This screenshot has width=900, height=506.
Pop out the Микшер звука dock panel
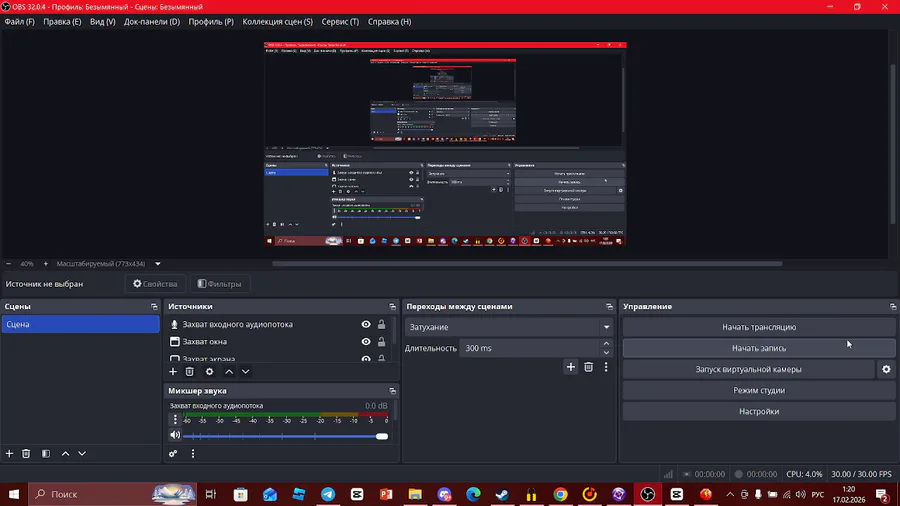pyautogui.click(x=393, y=391)
